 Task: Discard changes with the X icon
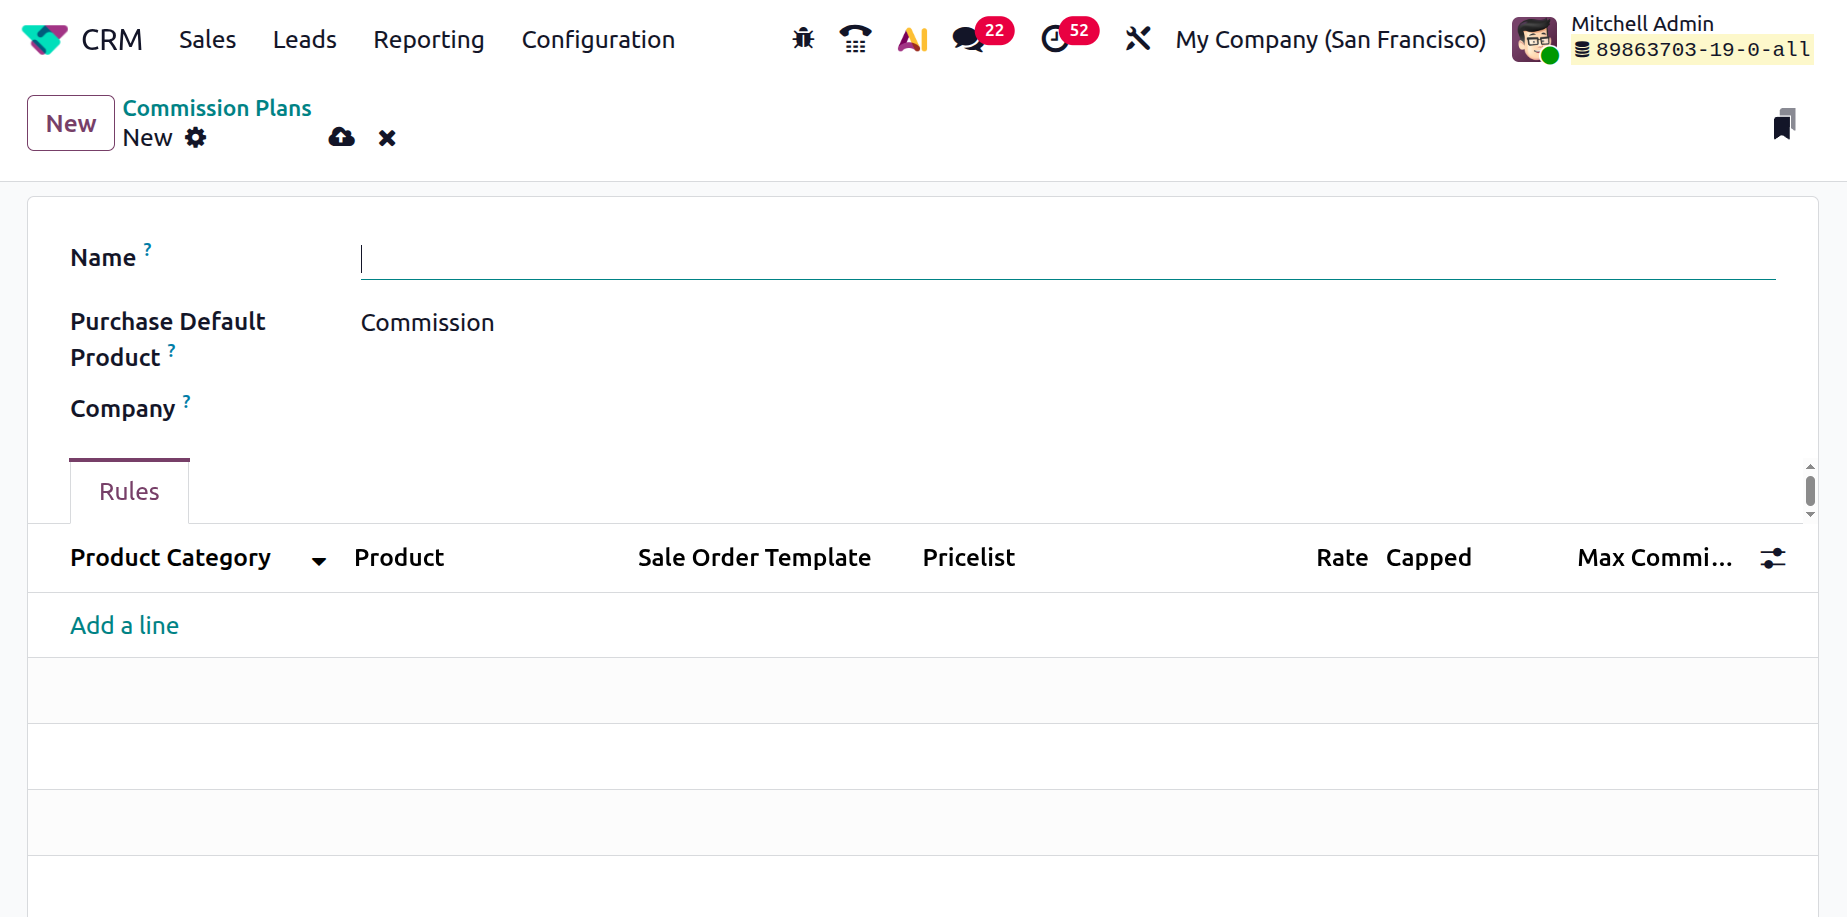[x=387, y=138]
